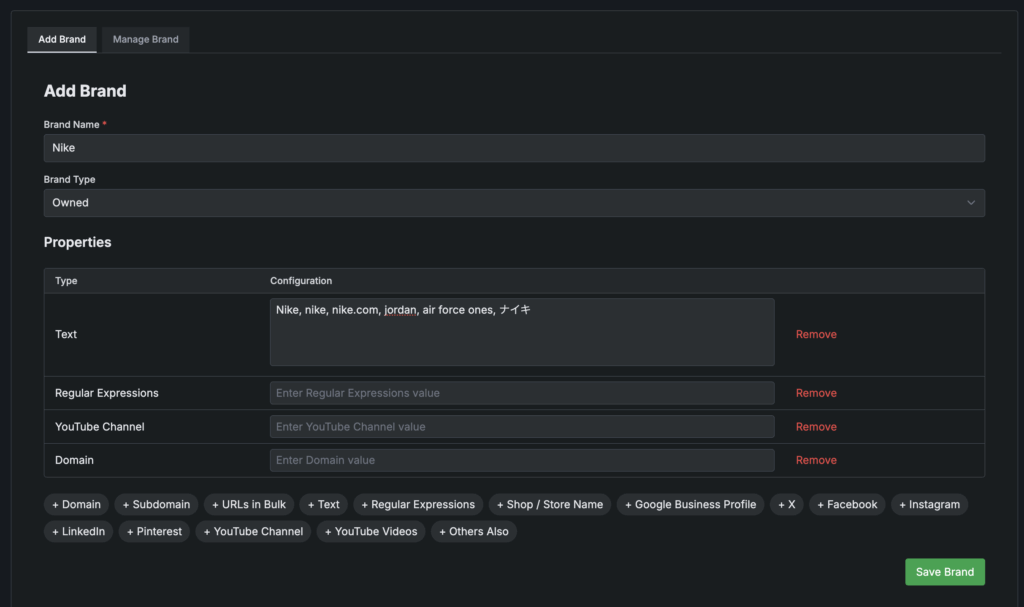Remove the Text property row
1024x607 pixels.
[x=816, y=334]
